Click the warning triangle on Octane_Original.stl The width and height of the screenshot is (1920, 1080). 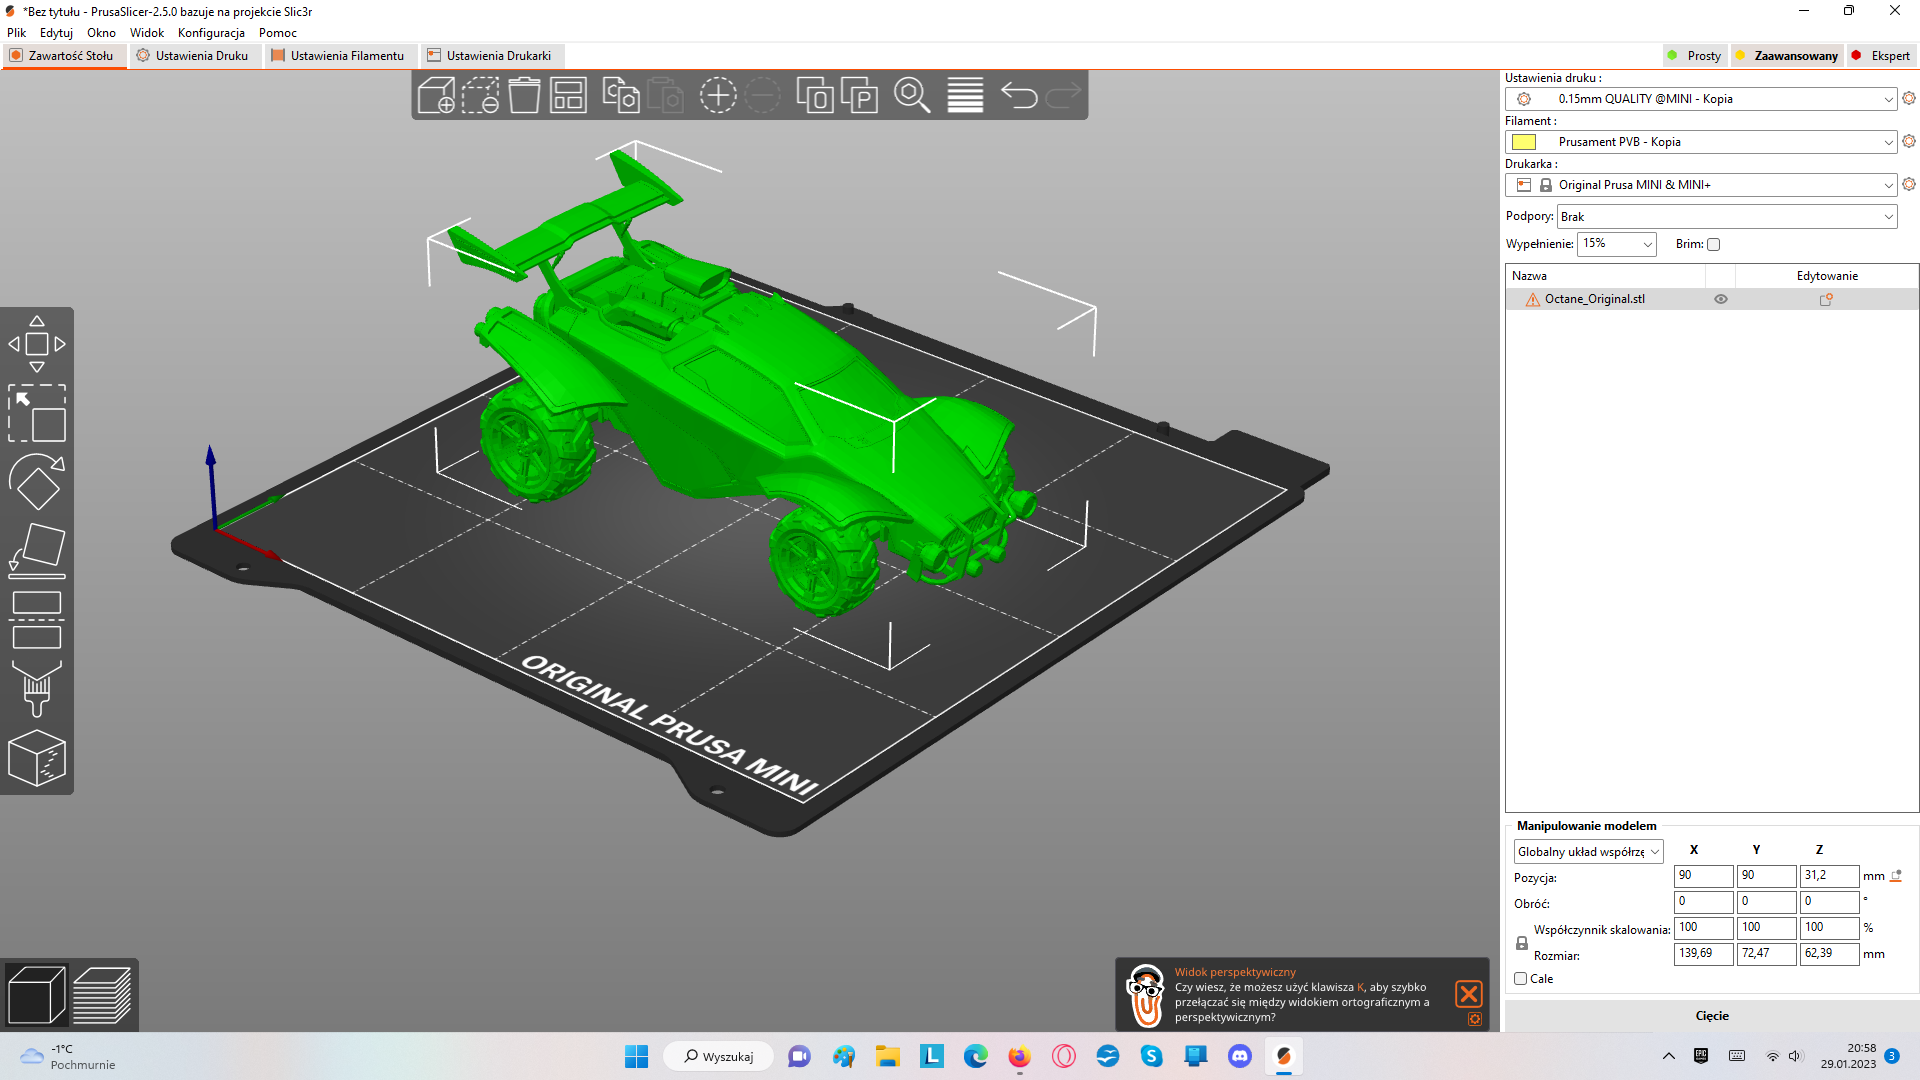pyautogui.click(x=1533, y=299)
